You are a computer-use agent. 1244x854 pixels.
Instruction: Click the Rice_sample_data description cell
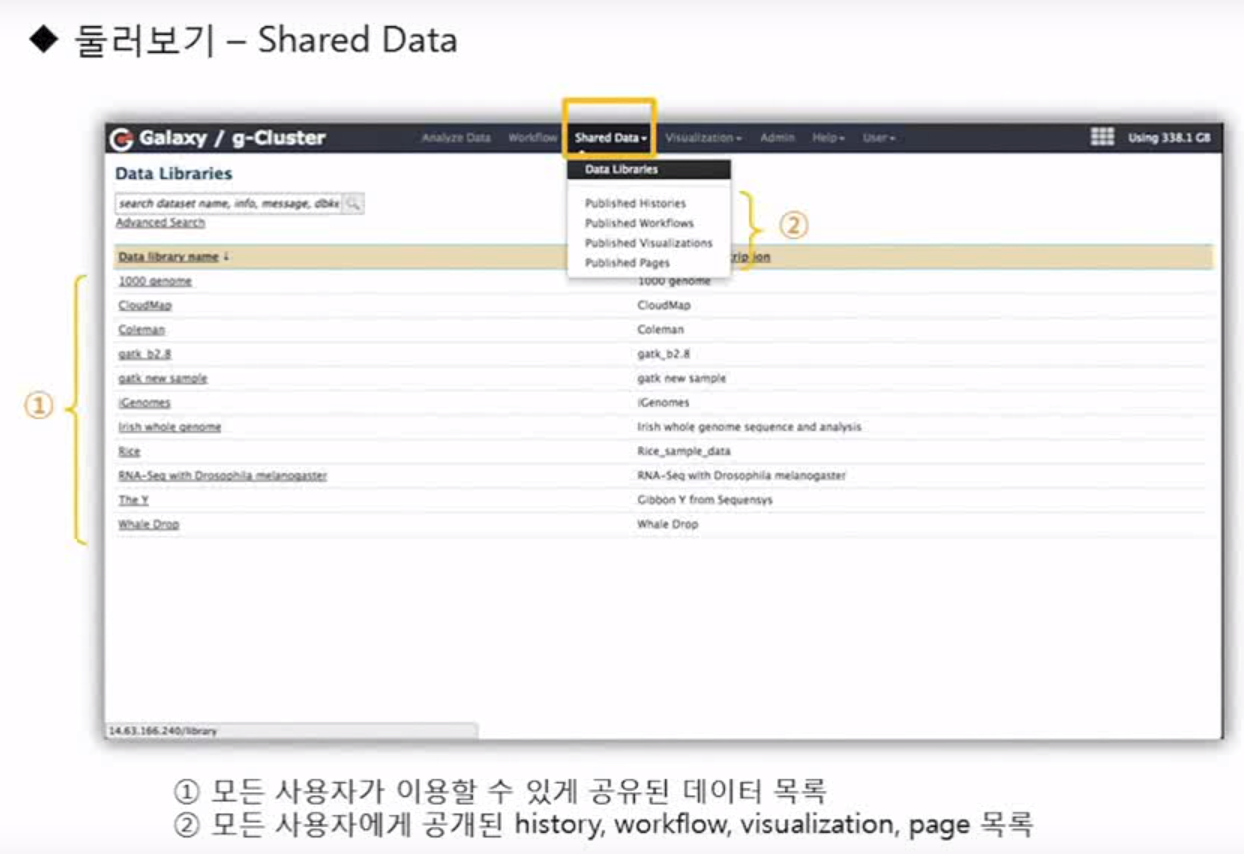coord(684,451)
